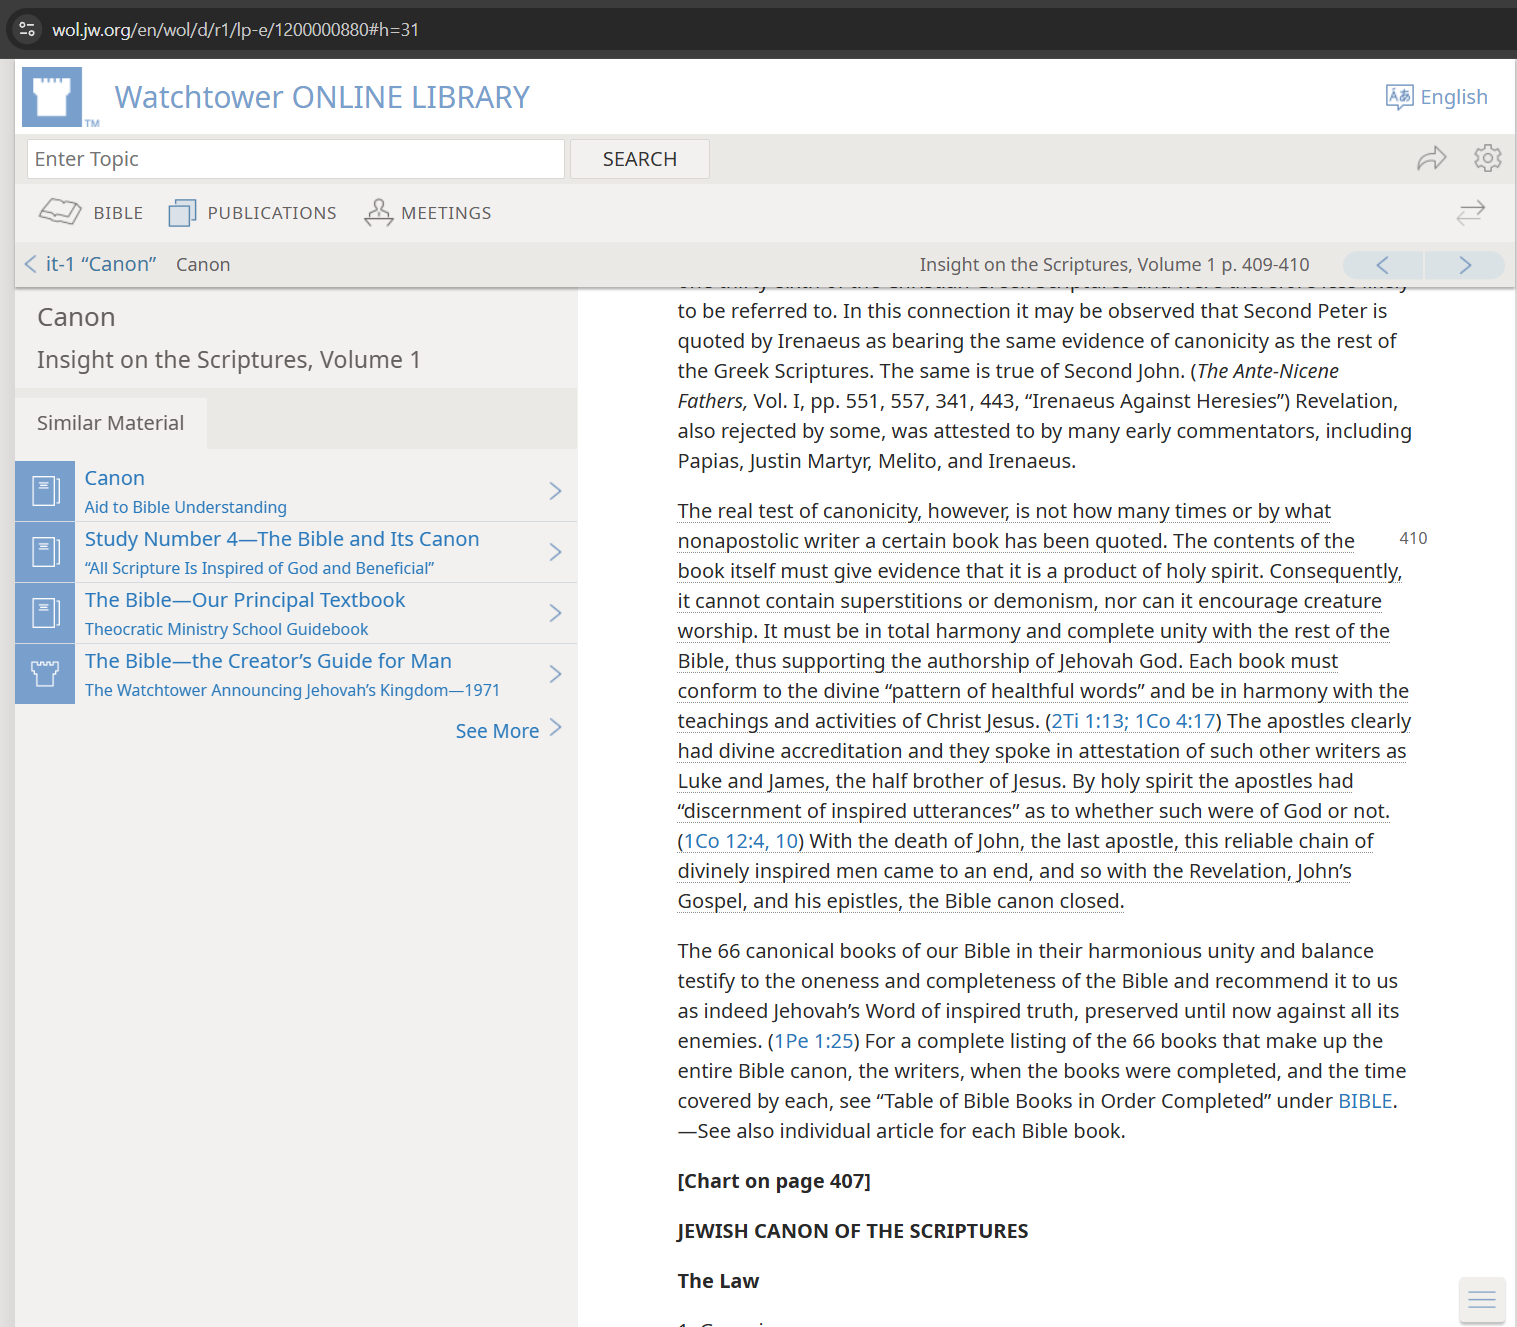The height and width of the screenshot is (1327, 1517).
Task: Open the MEETINGS menu
Action: (x=428, y=213)
